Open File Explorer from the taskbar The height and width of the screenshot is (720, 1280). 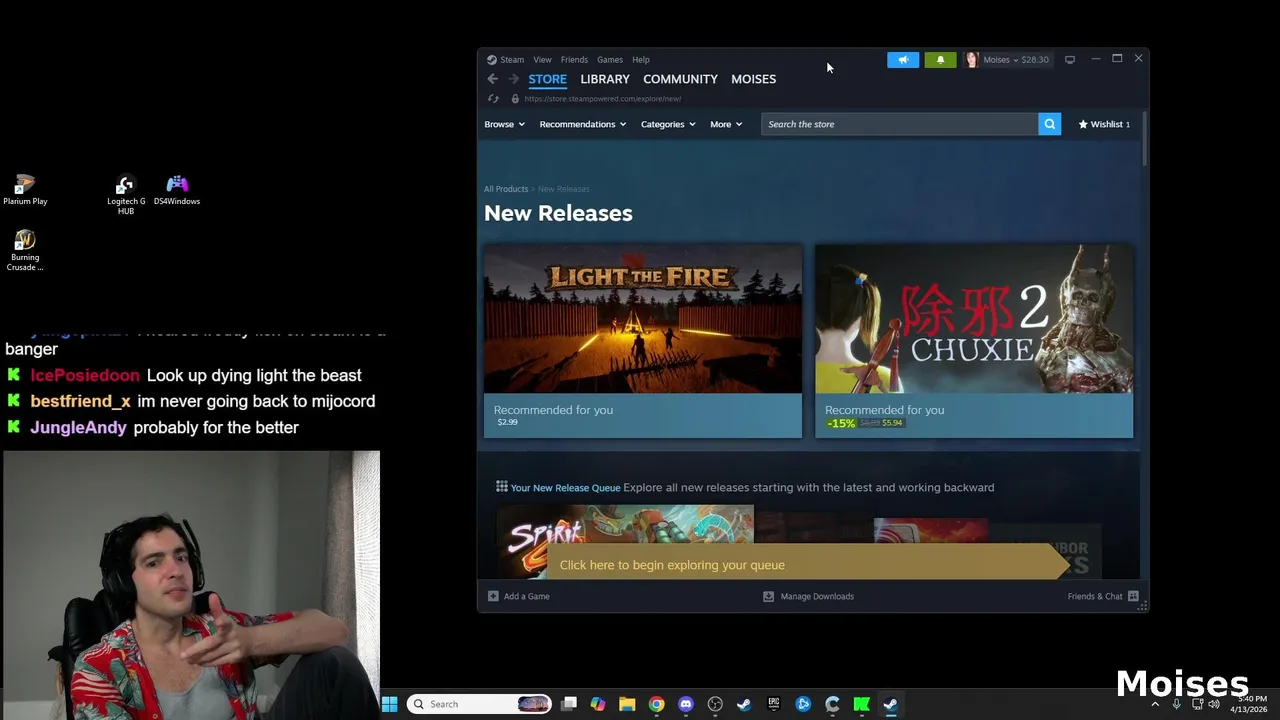click(x=627, y=704)
